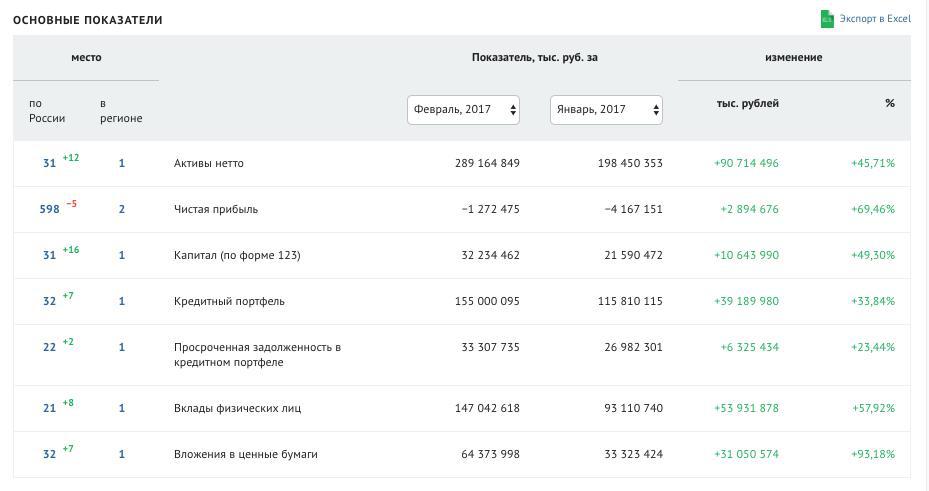The height and width of the screenshot is (491, 929).
Task: Click the value 289 164 849
Action: 487,163
